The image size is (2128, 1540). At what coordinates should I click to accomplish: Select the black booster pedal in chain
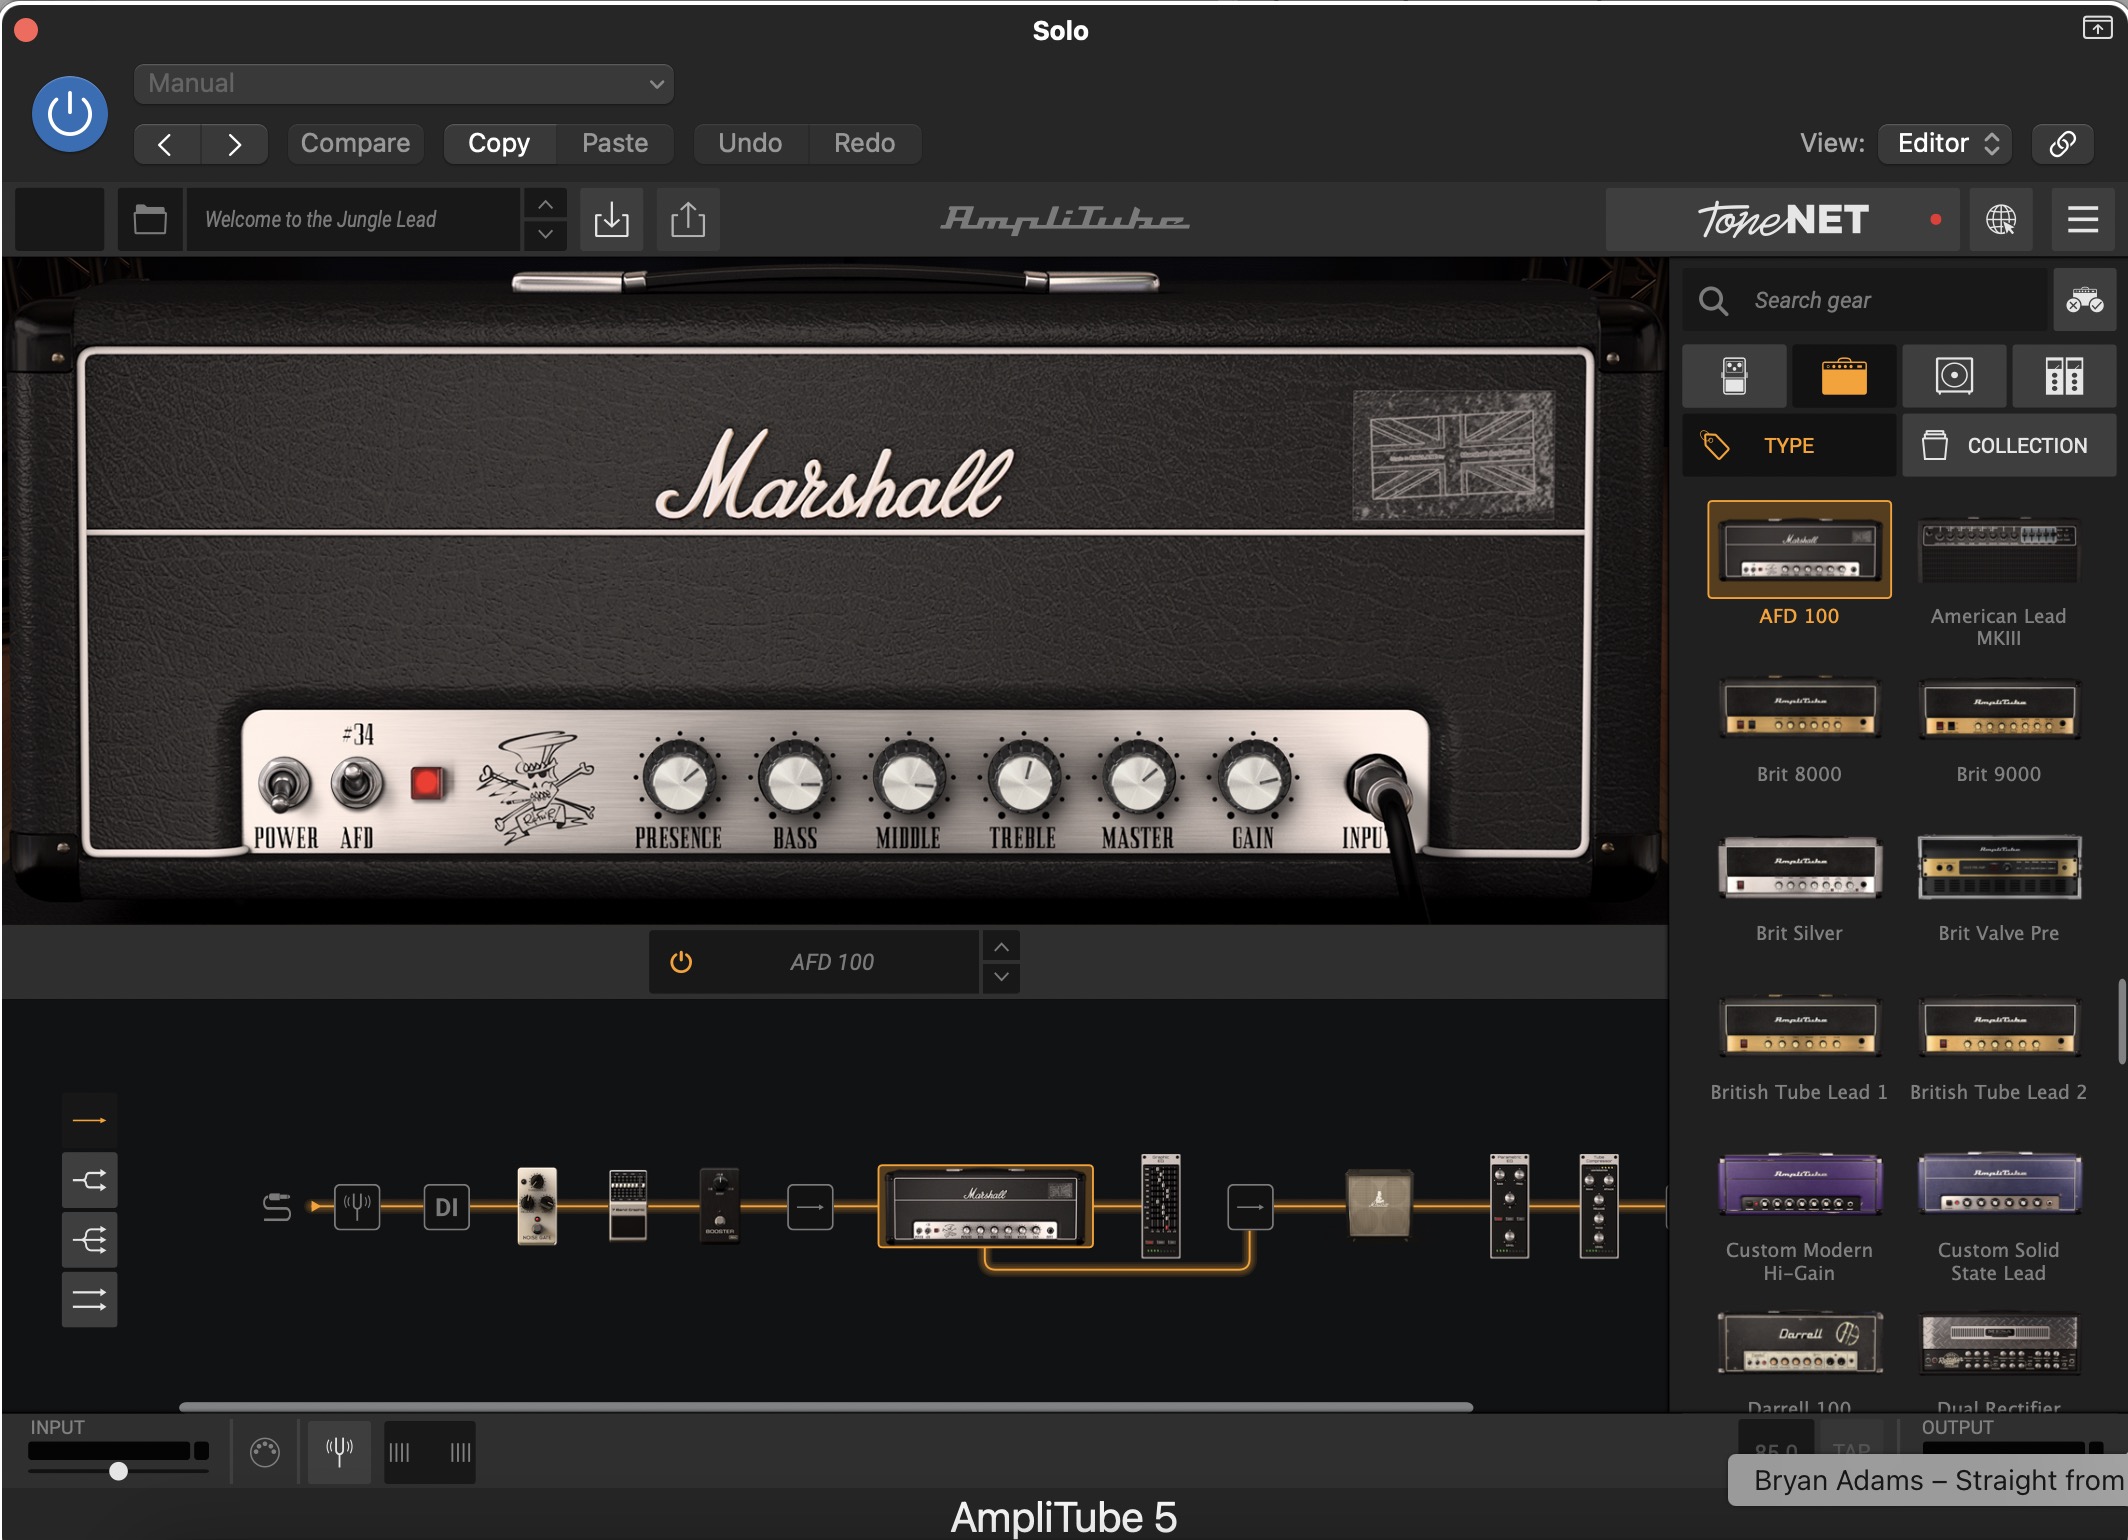(x=719, y=1205)
